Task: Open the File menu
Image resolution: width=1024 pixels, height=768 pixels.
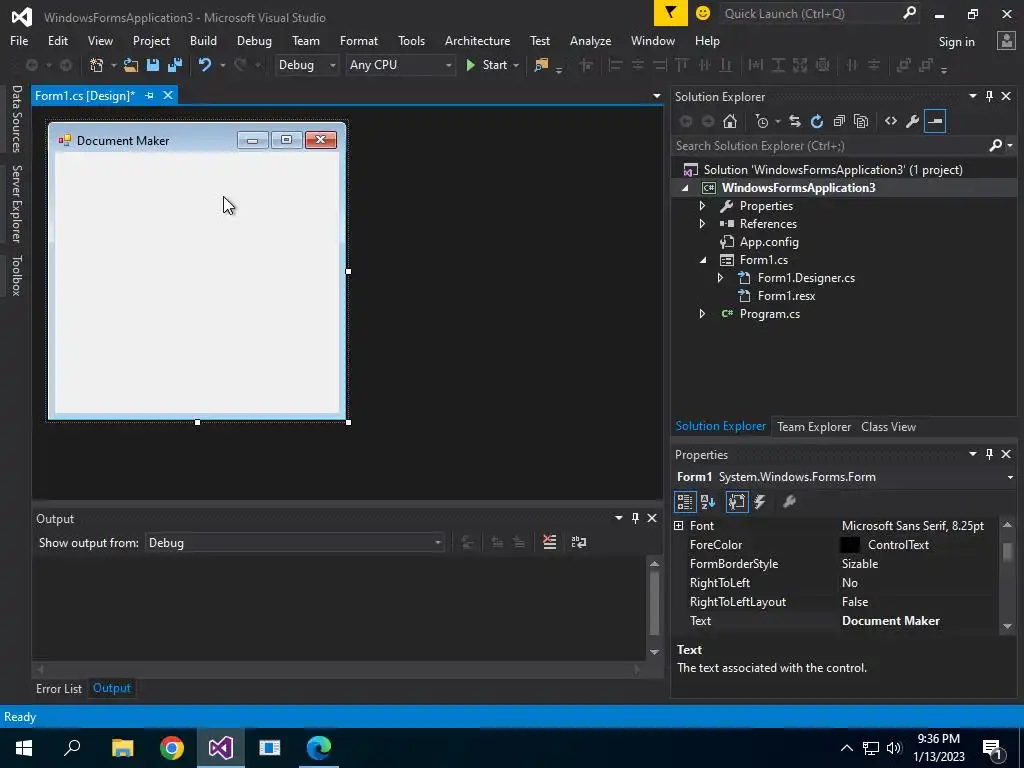Action: click(19, 40)
